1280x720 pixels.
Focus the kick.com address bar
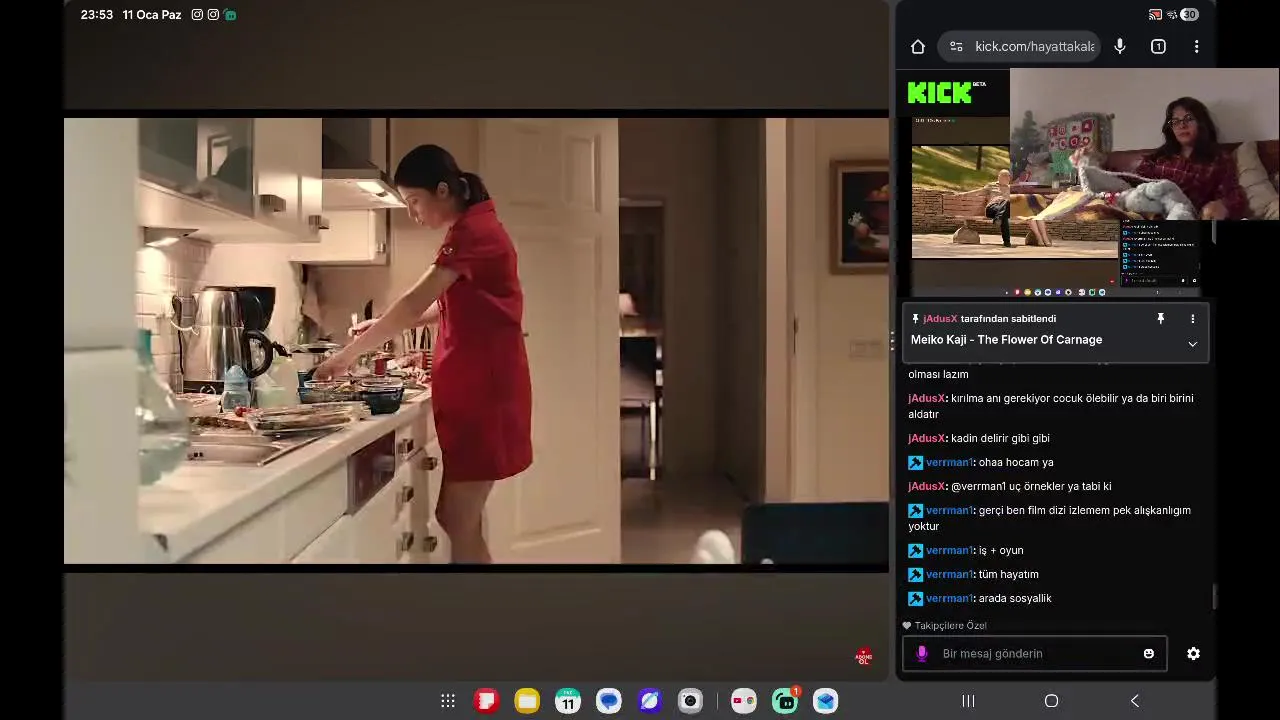tap(1019, 46)
